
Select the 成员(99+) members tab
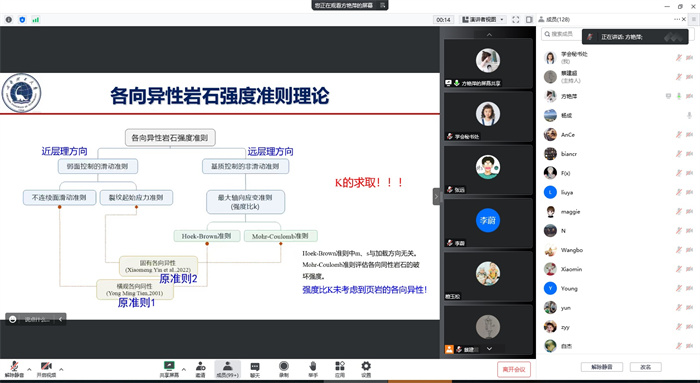point(227,369)
